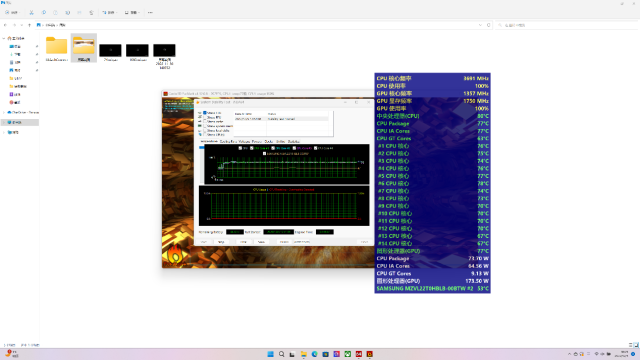Click the Paste icon in Explorer toolbar
Viewport: 640px width, 360px height.
tap(56, 13)
